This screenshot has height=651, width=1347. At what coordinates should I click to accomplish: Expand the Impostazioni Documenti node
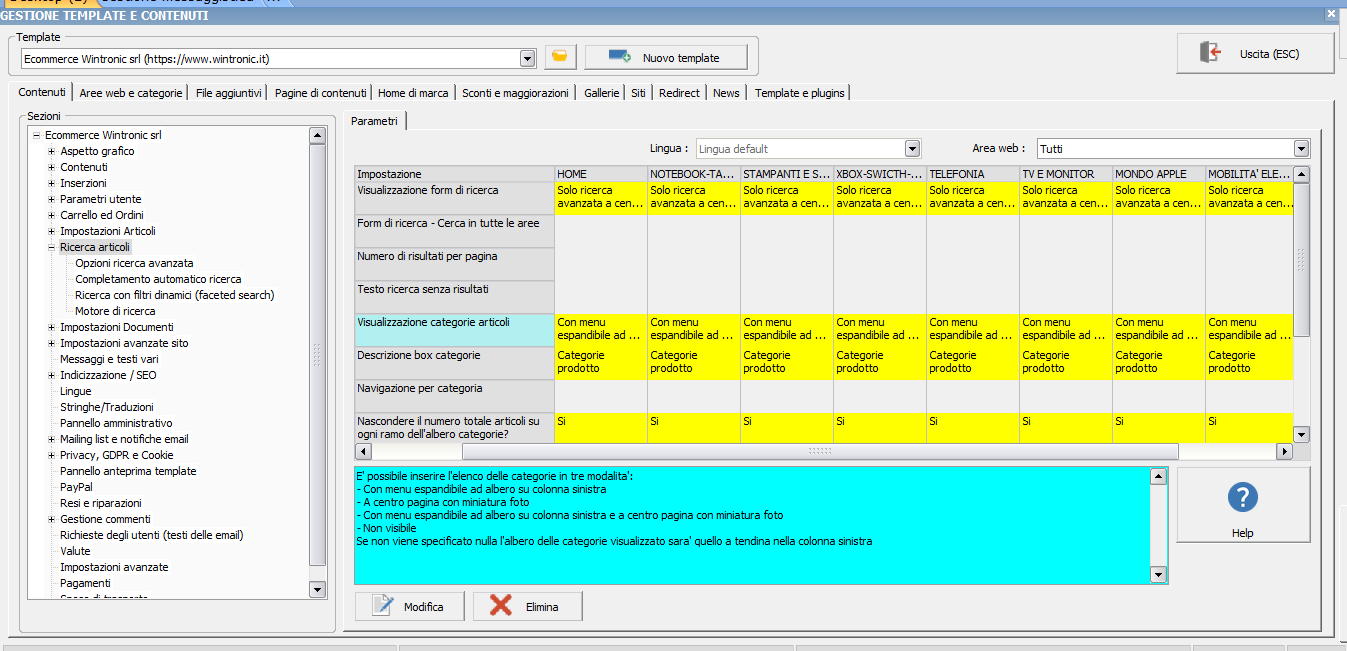point(52,327)
